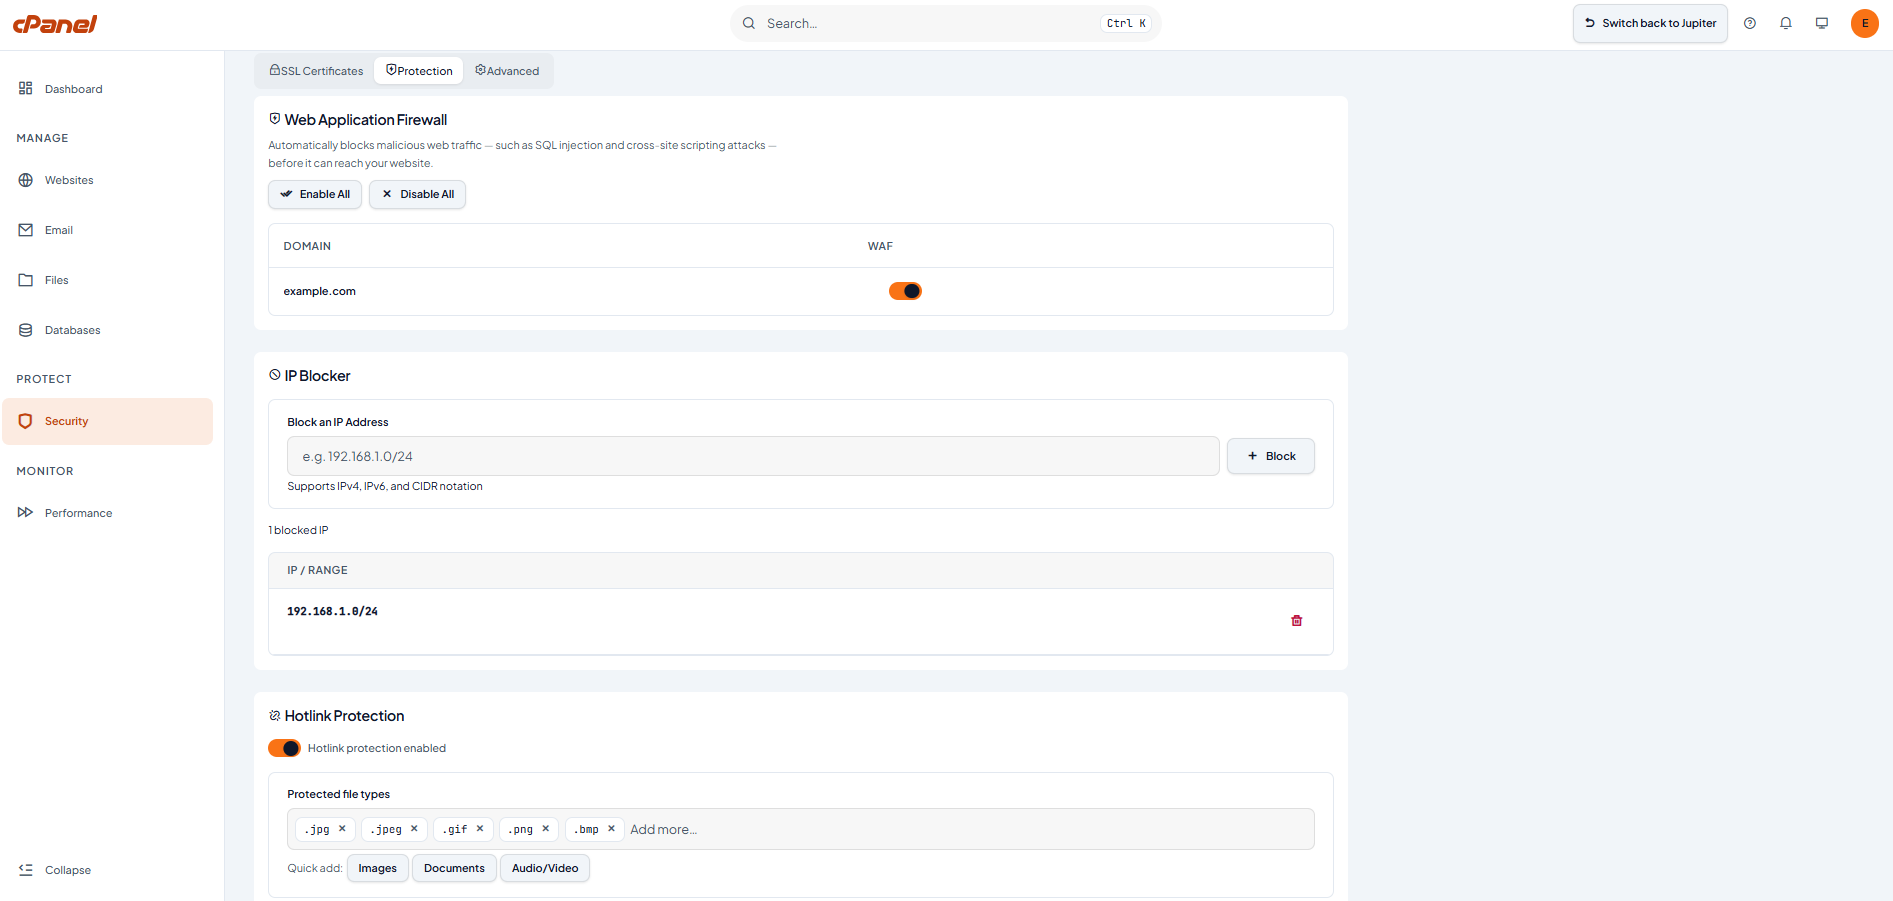The width and height of the screenshot is (1893, 901).
Task: Click the Disable All button
Action: point(417,194)
